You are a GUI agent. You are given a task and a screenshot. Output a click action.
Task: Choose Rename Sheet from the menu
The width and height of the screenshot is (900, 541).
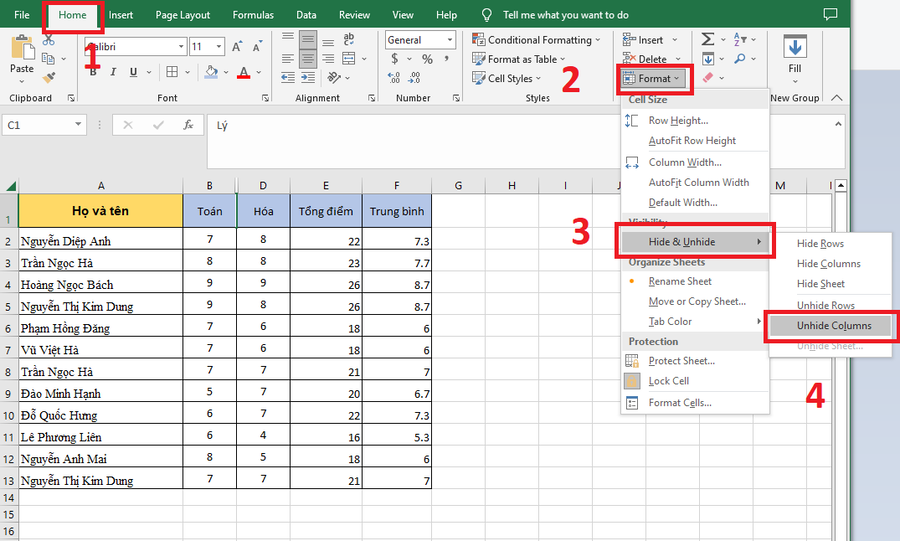coord(695,281)
